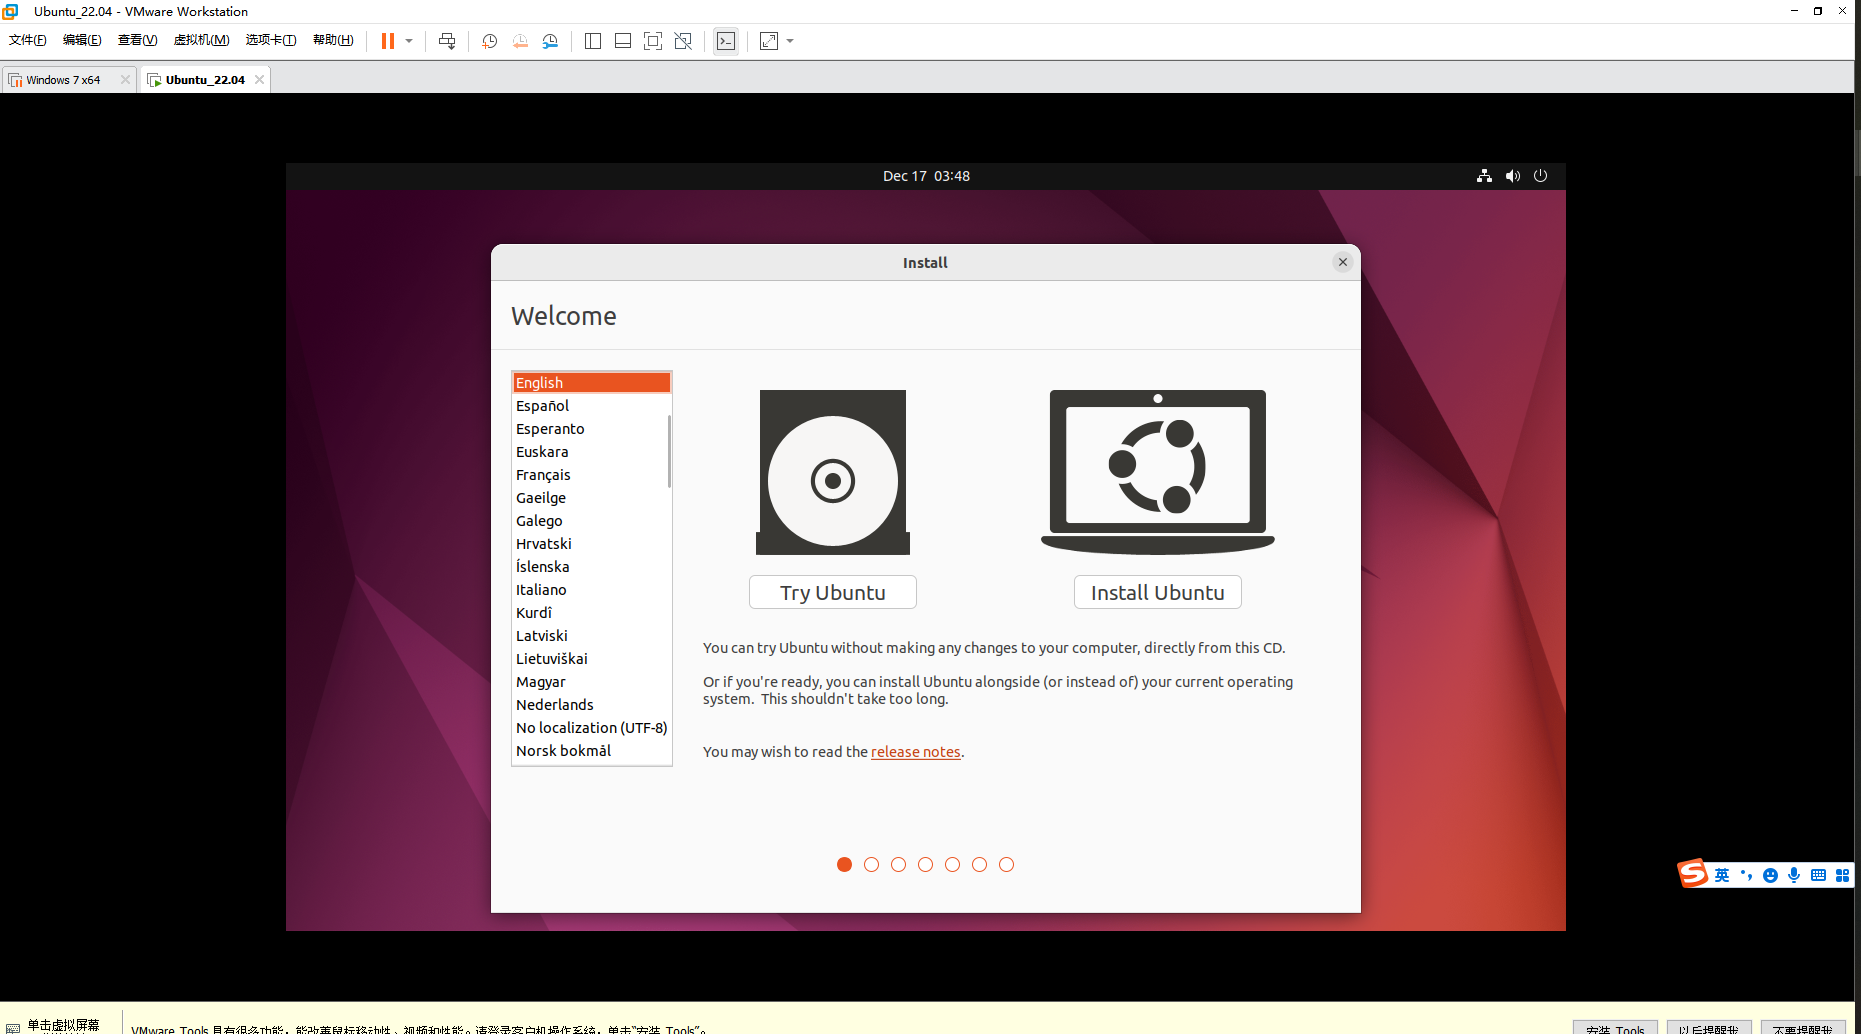Open the IME emoji face icon
Viewport: 1861px width, 1034px height.
click(1770, 875)
